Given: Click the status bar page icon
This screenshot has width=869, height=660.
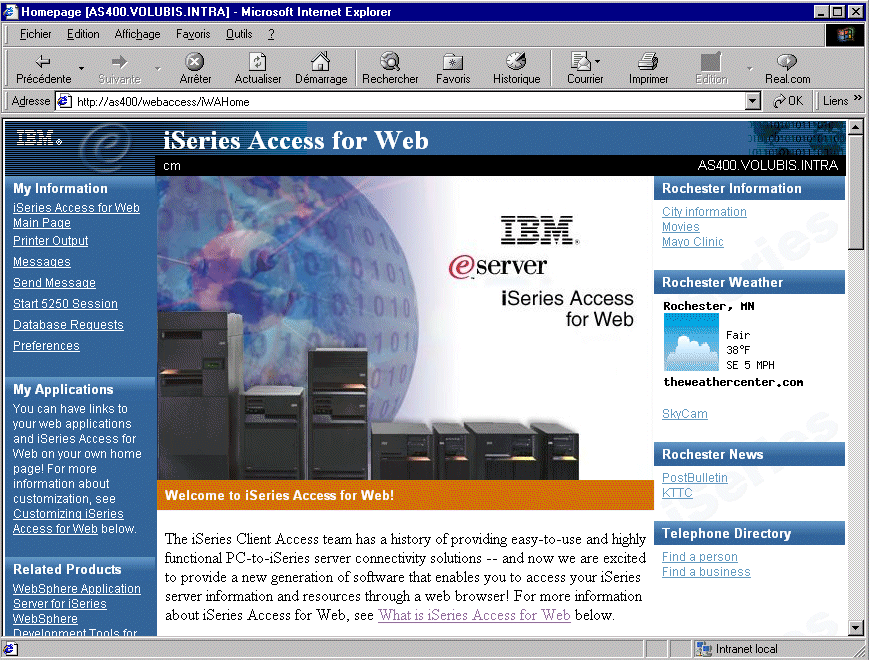Looking at the screenshot, I should pyautogui.click(x=11, y=649).
